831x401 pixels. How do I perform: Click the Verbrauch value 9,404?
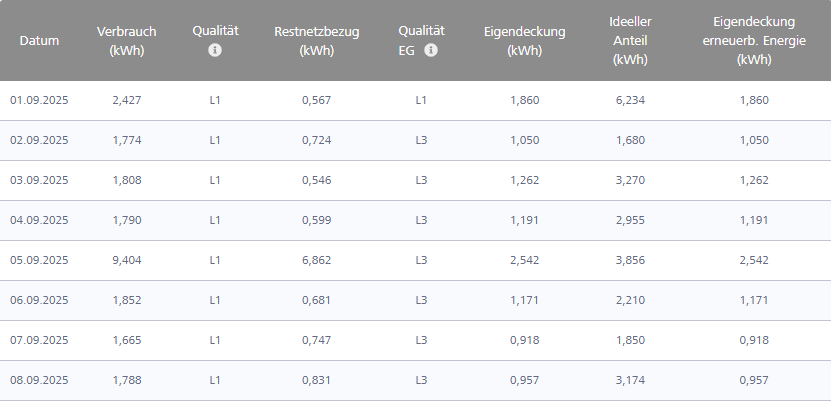[x=129, y=260]
